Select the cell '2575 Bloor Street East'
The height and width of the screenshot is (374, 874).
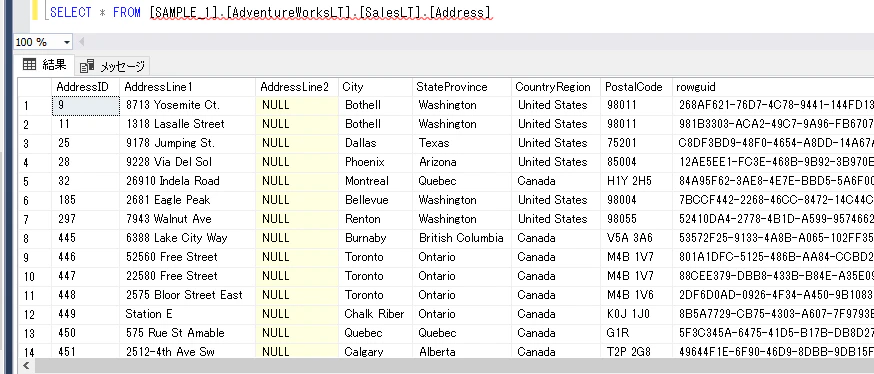(x=188, y=295)
